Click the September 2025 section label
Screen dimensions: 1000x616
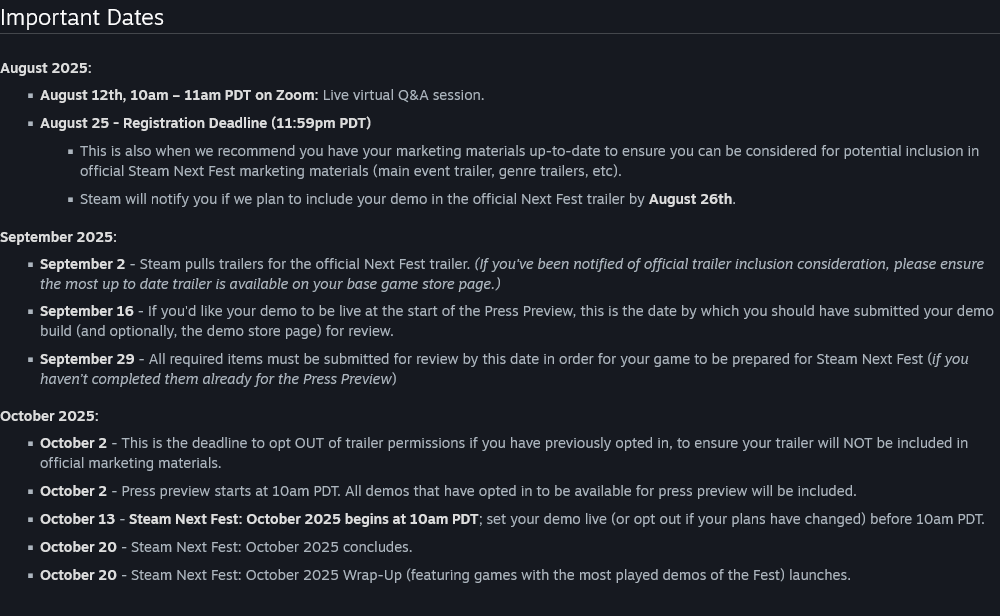[58, 237]
